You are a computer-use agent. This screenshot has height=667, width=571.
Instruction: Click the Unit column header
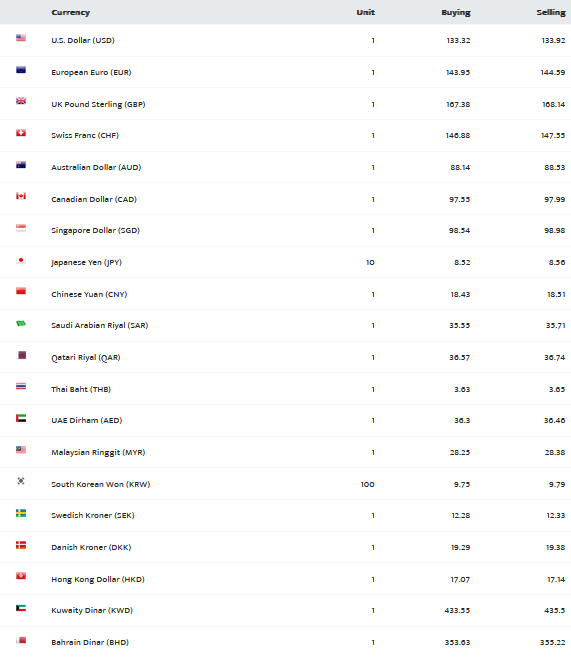pos(365,12)
